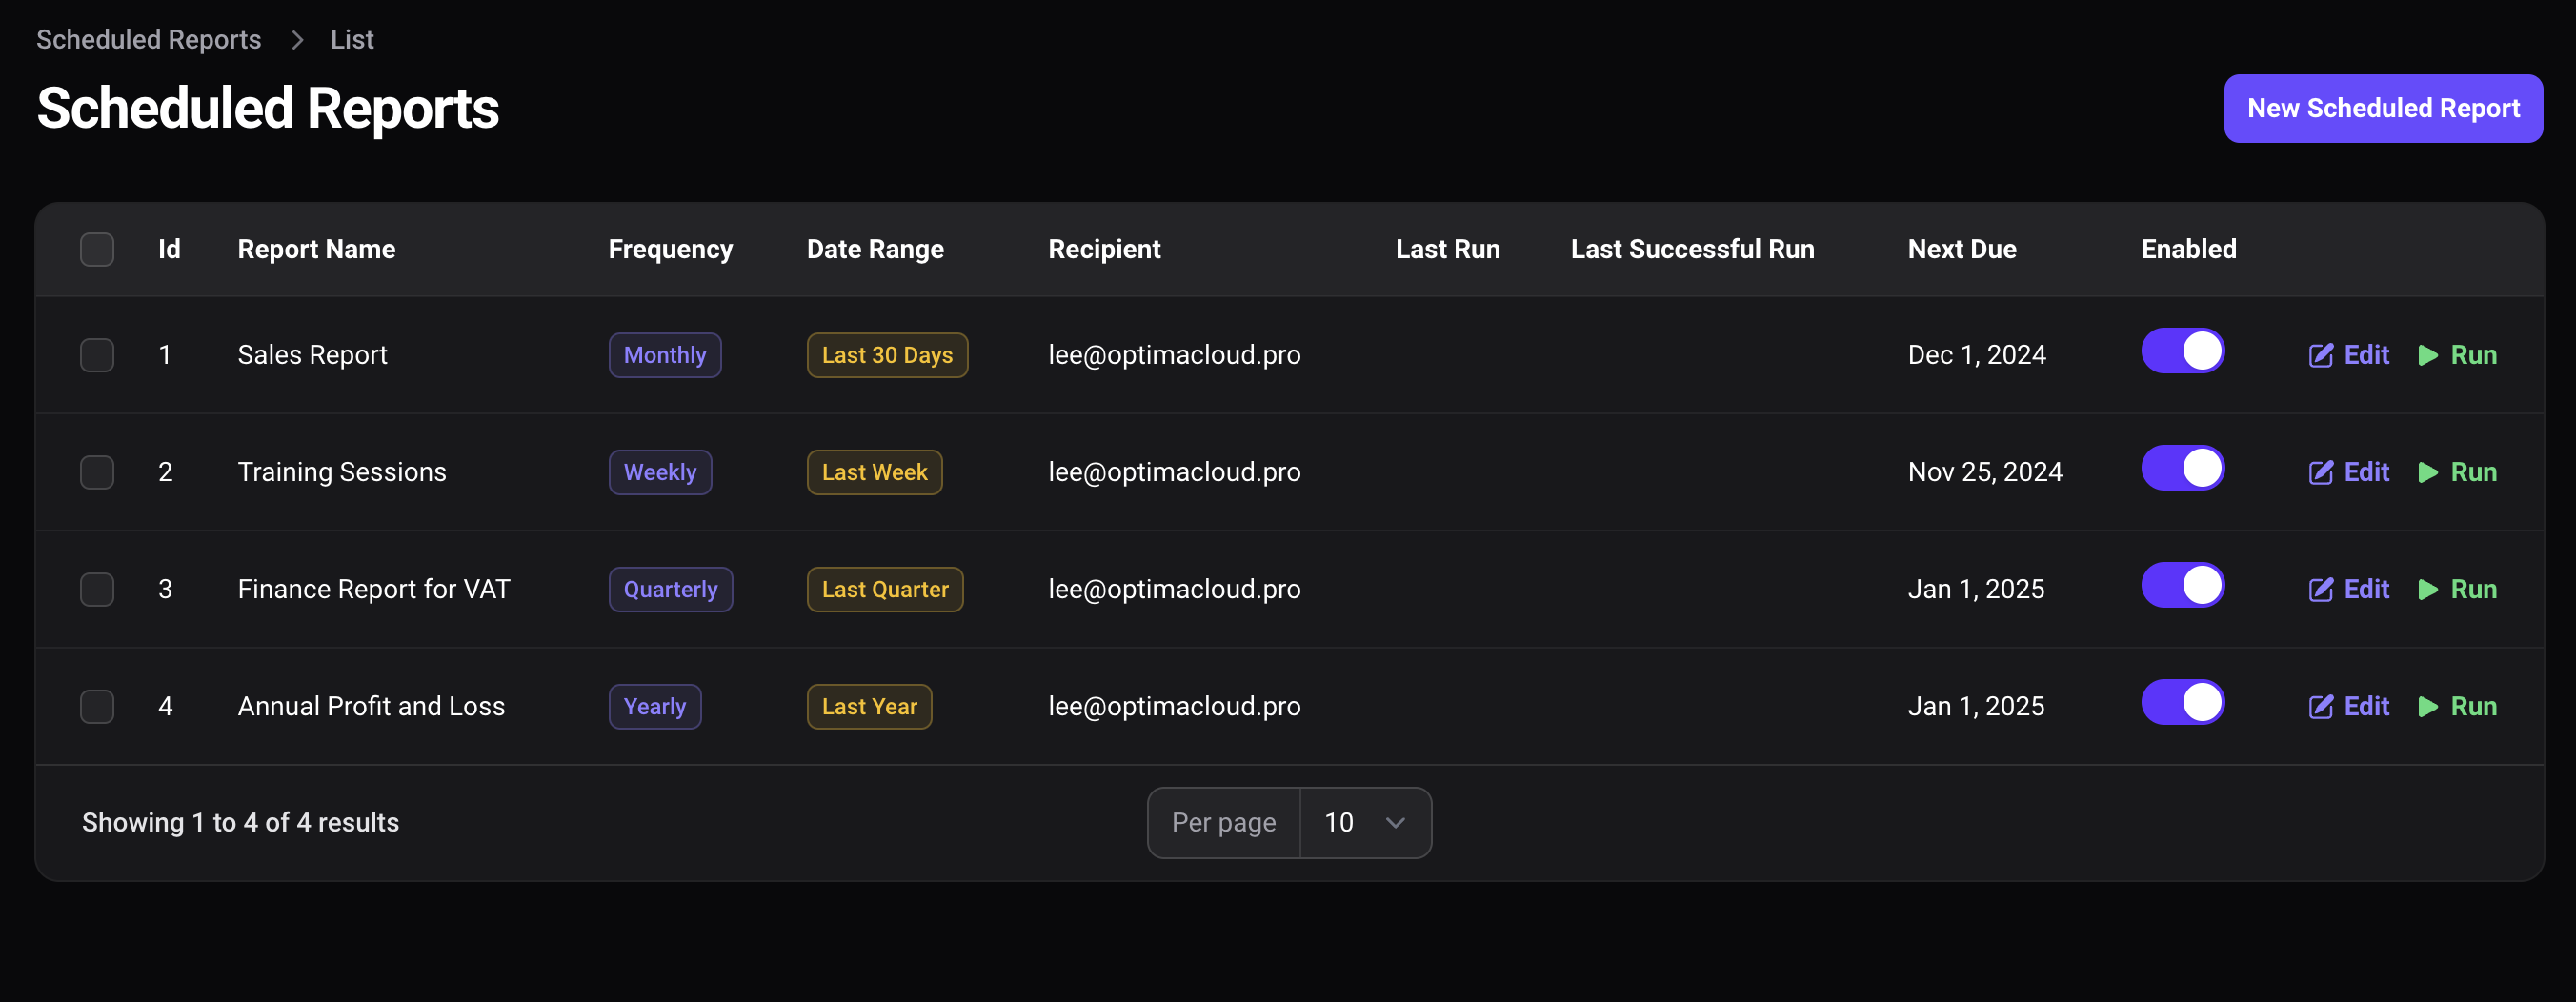The width and height of the screenshot is (2576, 1002).
Task: Turn off the Enabled toggle for Annual Profit and Loss
Action: pos(2183,703)
